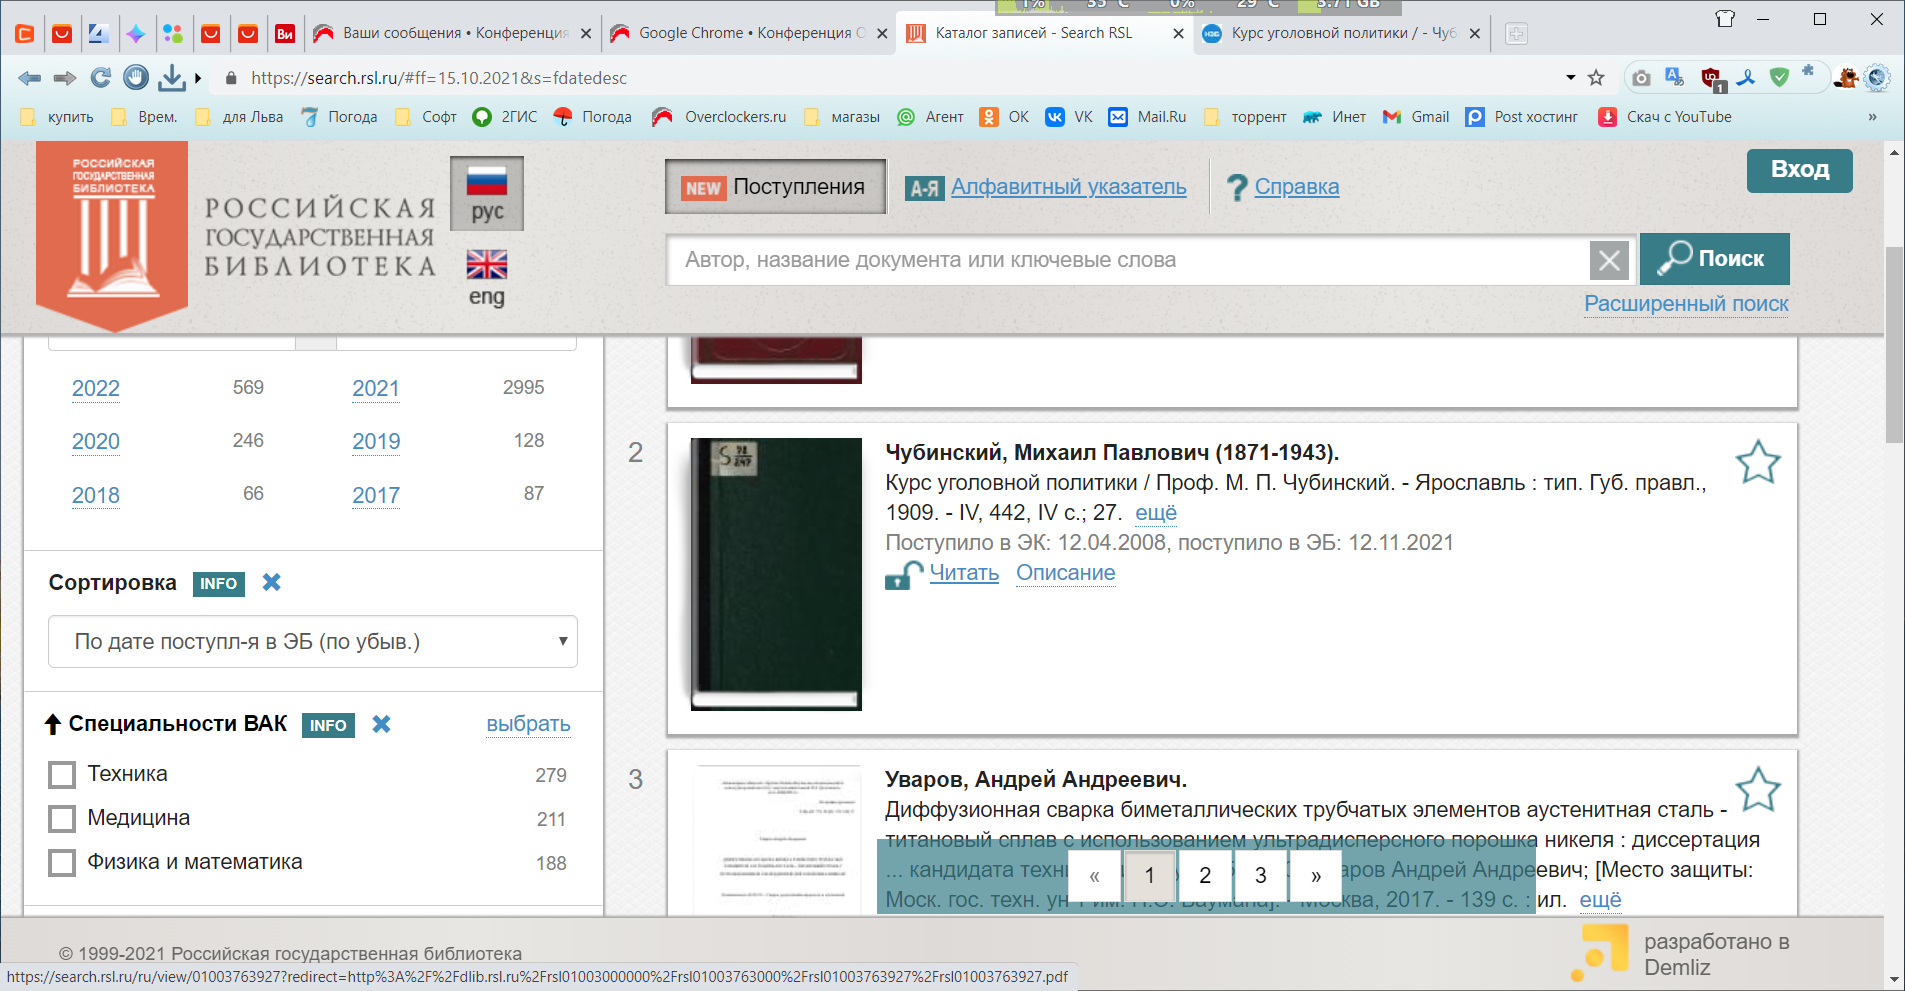Check the Физика и математика checkbox
This screenshot has width=1905, height=991.
click(62, 863)
